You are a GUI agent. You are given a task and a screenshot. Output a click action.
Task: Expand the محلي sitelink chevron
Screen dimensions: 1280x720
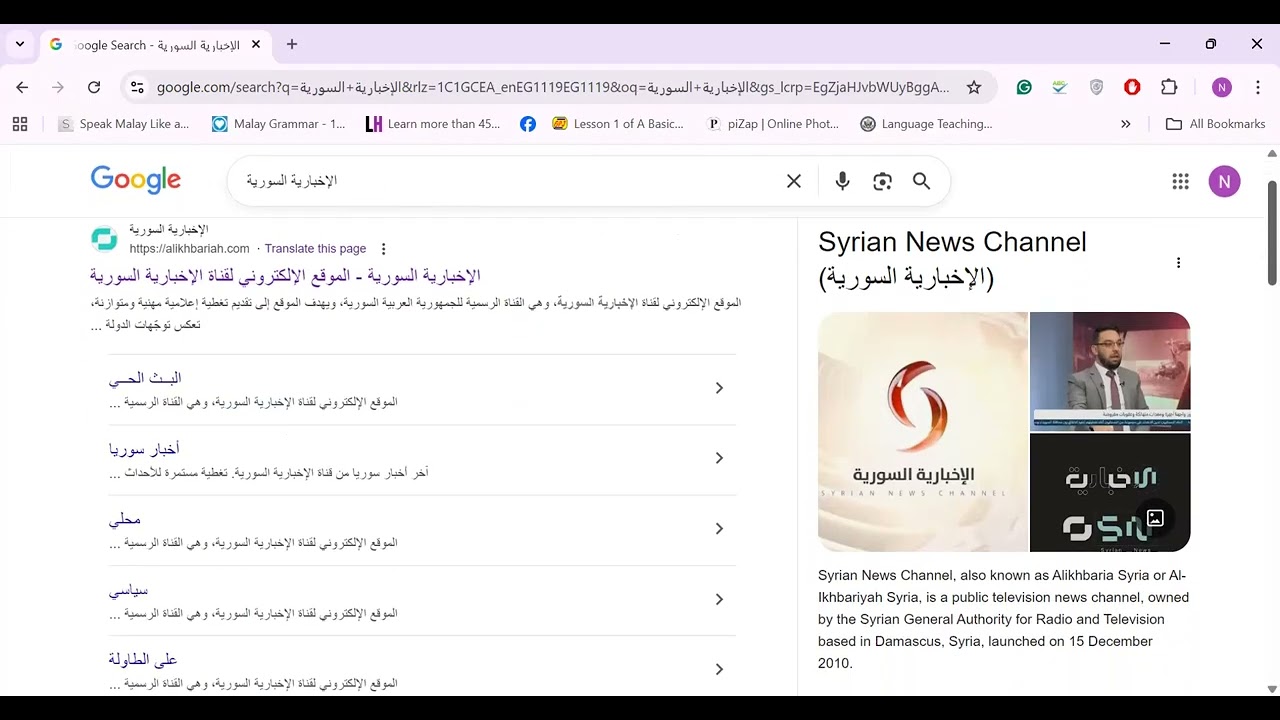click(719, 529)
